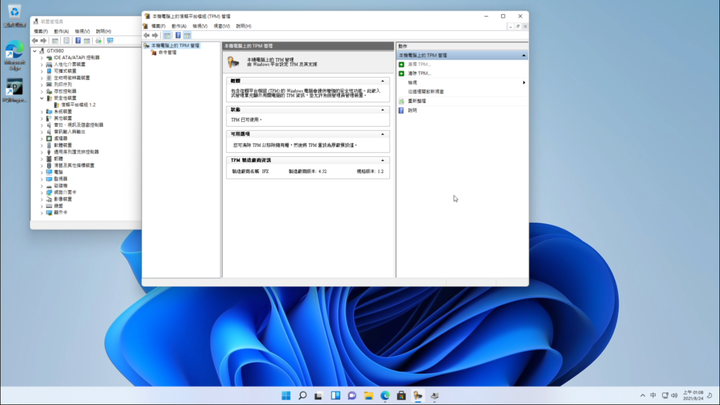The image size is (720, 405).
Task: Collapse GTX980 root node in Device Manager
Action: 35,51
